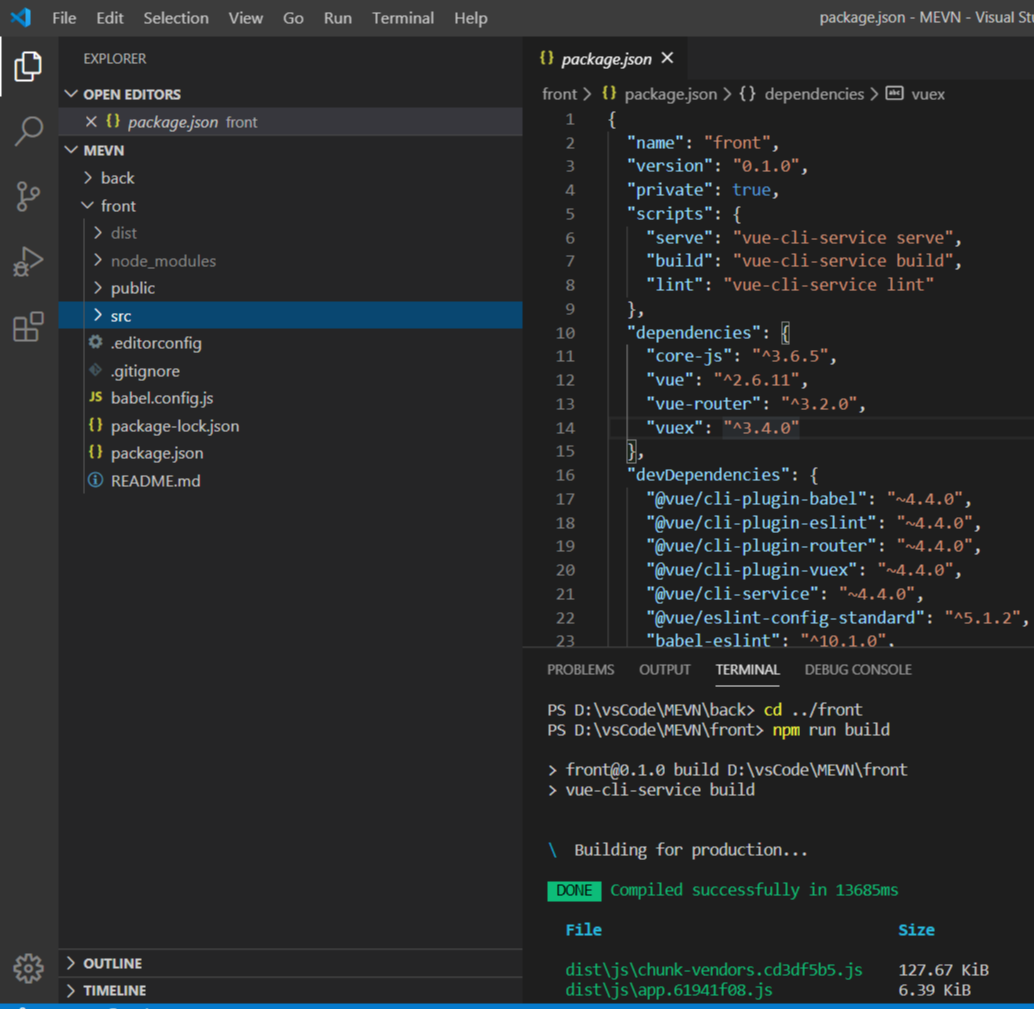Expand the dist folder

pyautogui.click(x=98, y=232)
